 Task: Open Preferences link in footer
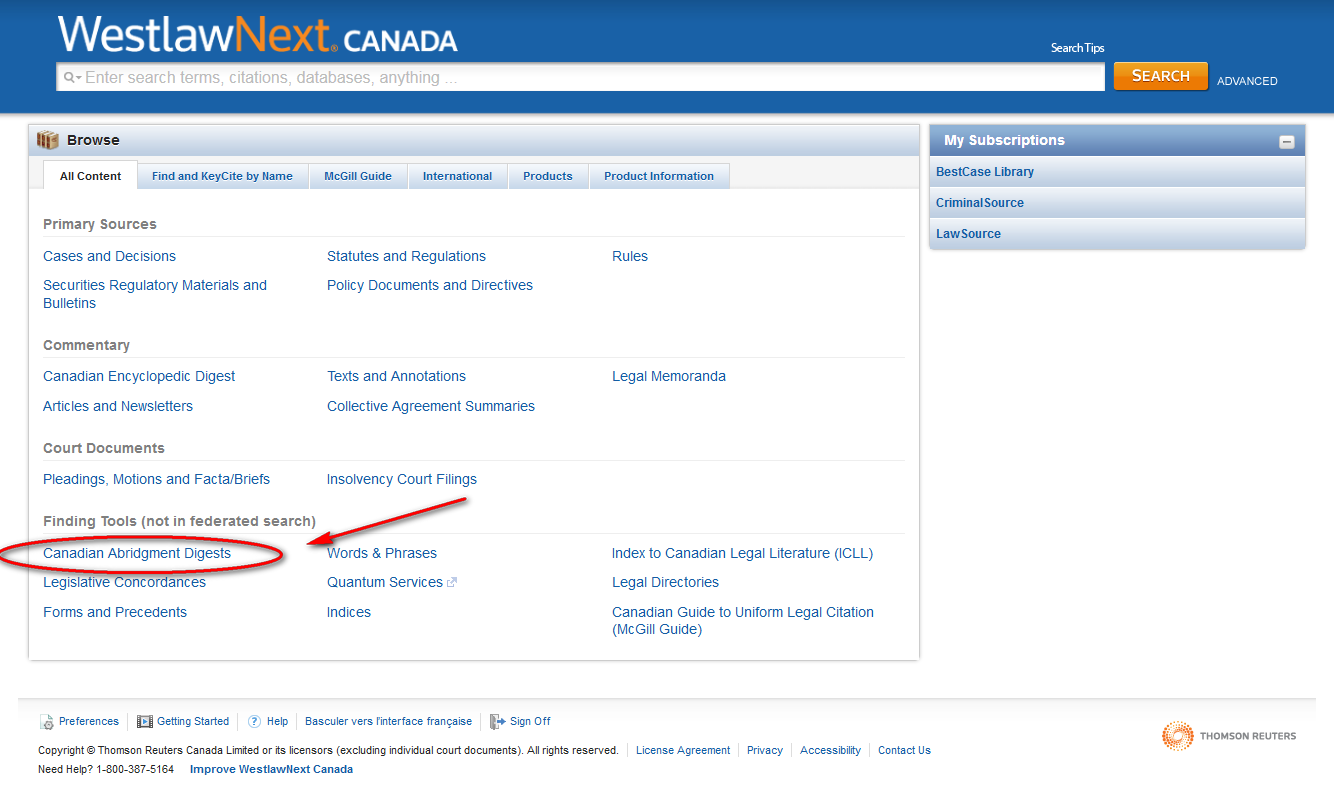(89, 721)
